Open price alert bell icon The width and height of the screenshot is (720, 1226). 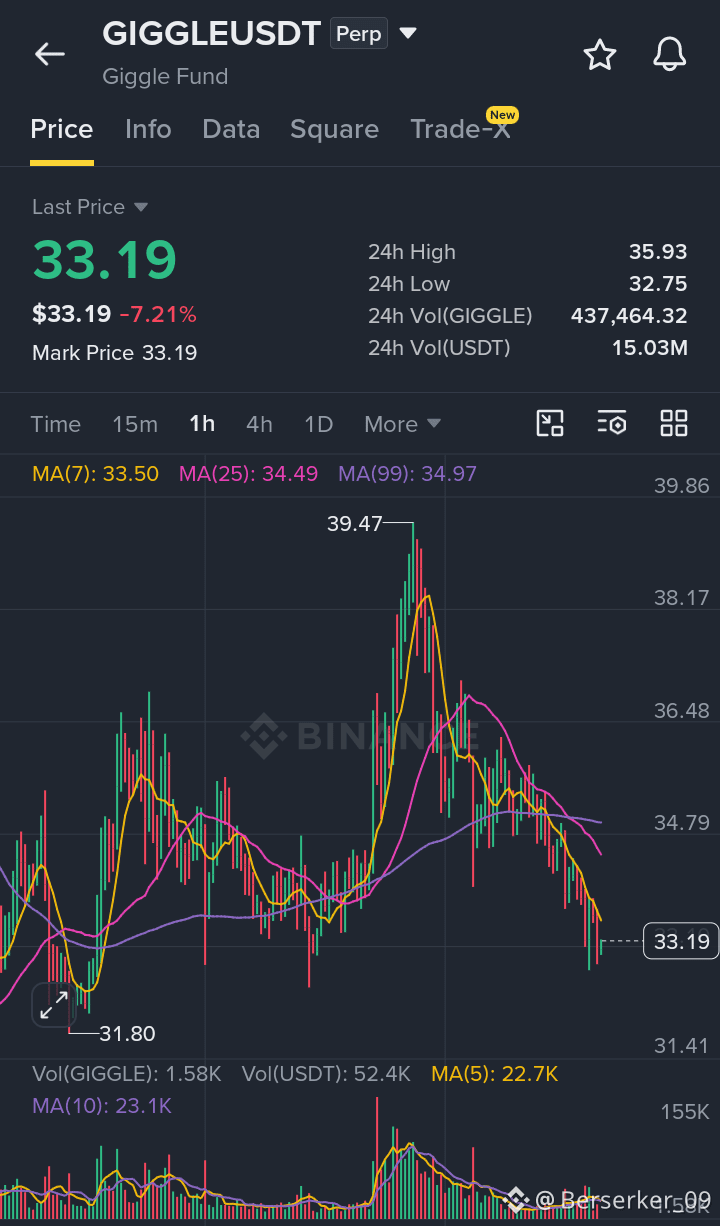[x=669, y=55]
